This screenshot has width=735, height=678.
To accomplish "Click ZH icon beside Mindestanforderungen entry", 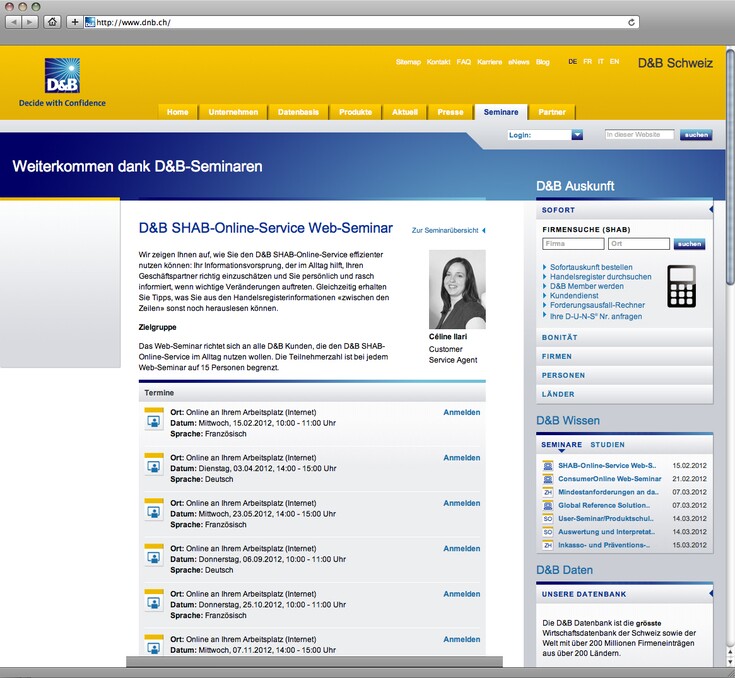I will [548, 492].
